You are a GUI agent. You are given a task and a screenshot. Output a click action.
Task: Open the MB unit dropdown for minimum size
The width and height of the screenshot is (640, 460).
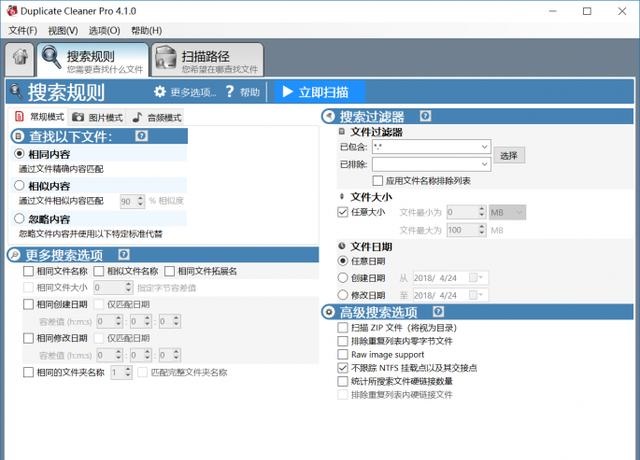tap(507, 212)
